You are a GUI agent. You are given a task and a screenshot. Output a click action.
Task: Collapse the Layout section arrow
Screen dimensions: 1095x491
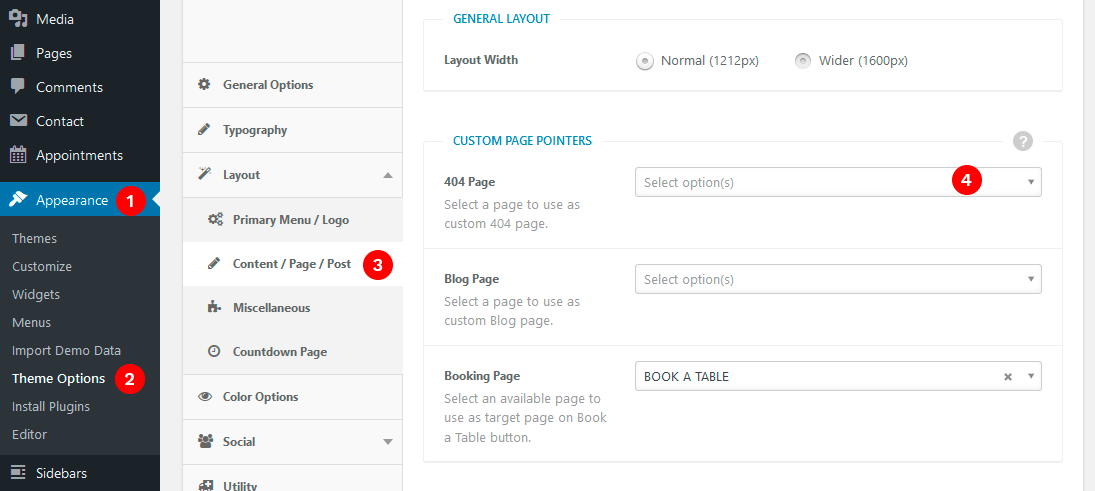tap(388, 175)
